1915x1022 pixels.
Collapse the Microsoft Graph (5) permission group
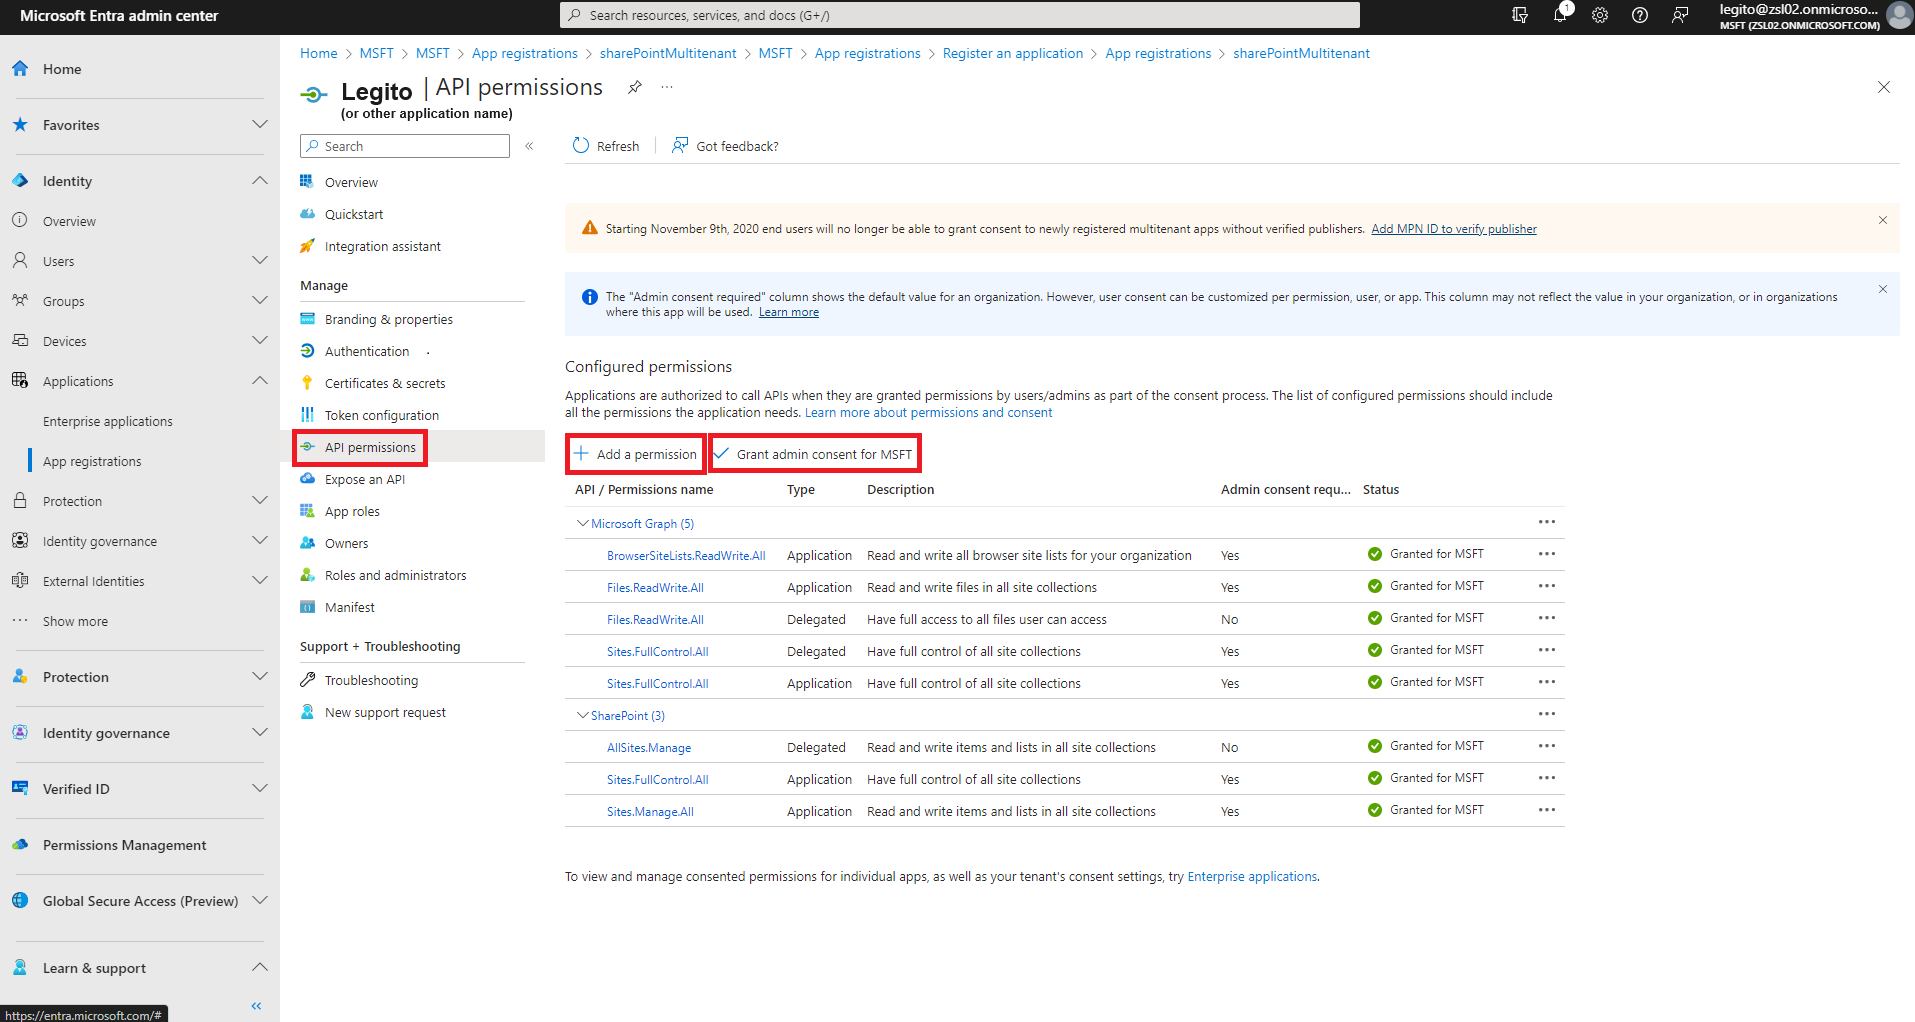tap(582, 523)
